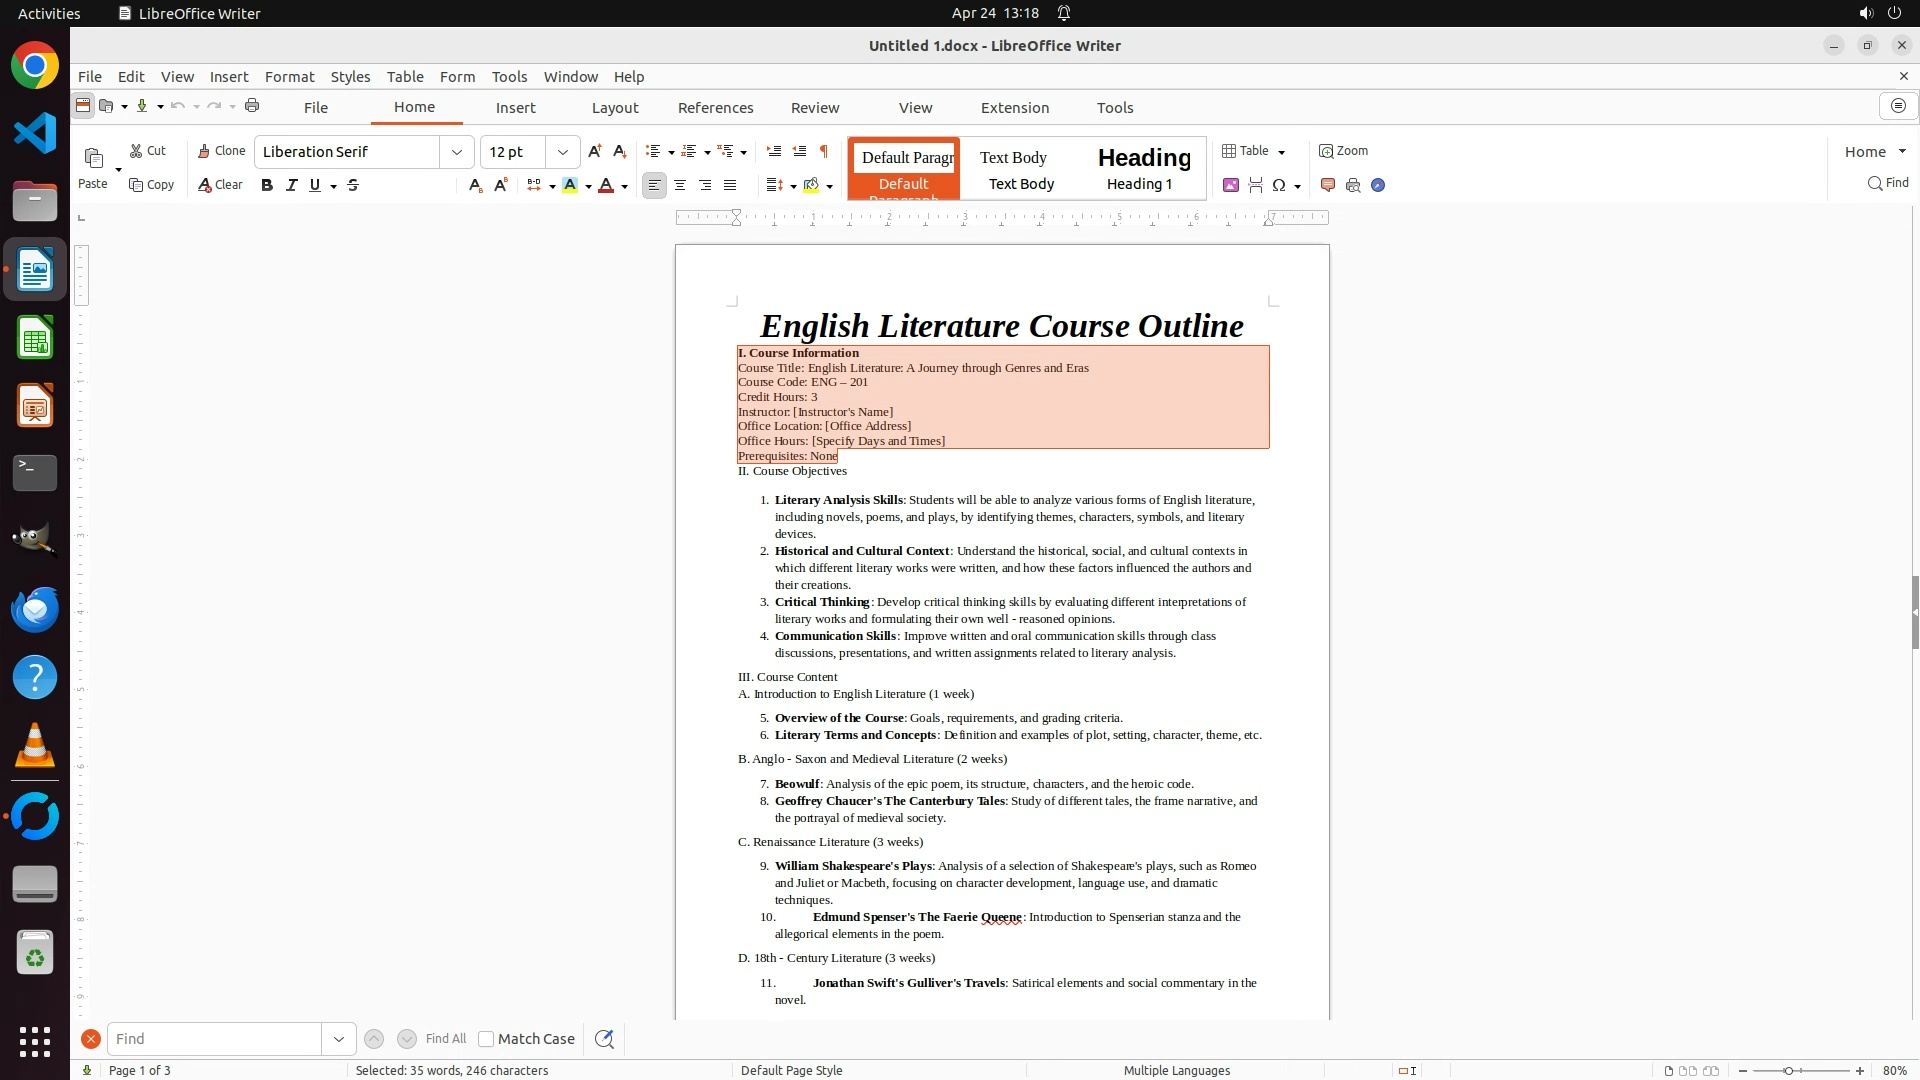The width and height of the screenshot is (1920, 1080).
Task: Apply strikethrough to text
Action: 353,185
